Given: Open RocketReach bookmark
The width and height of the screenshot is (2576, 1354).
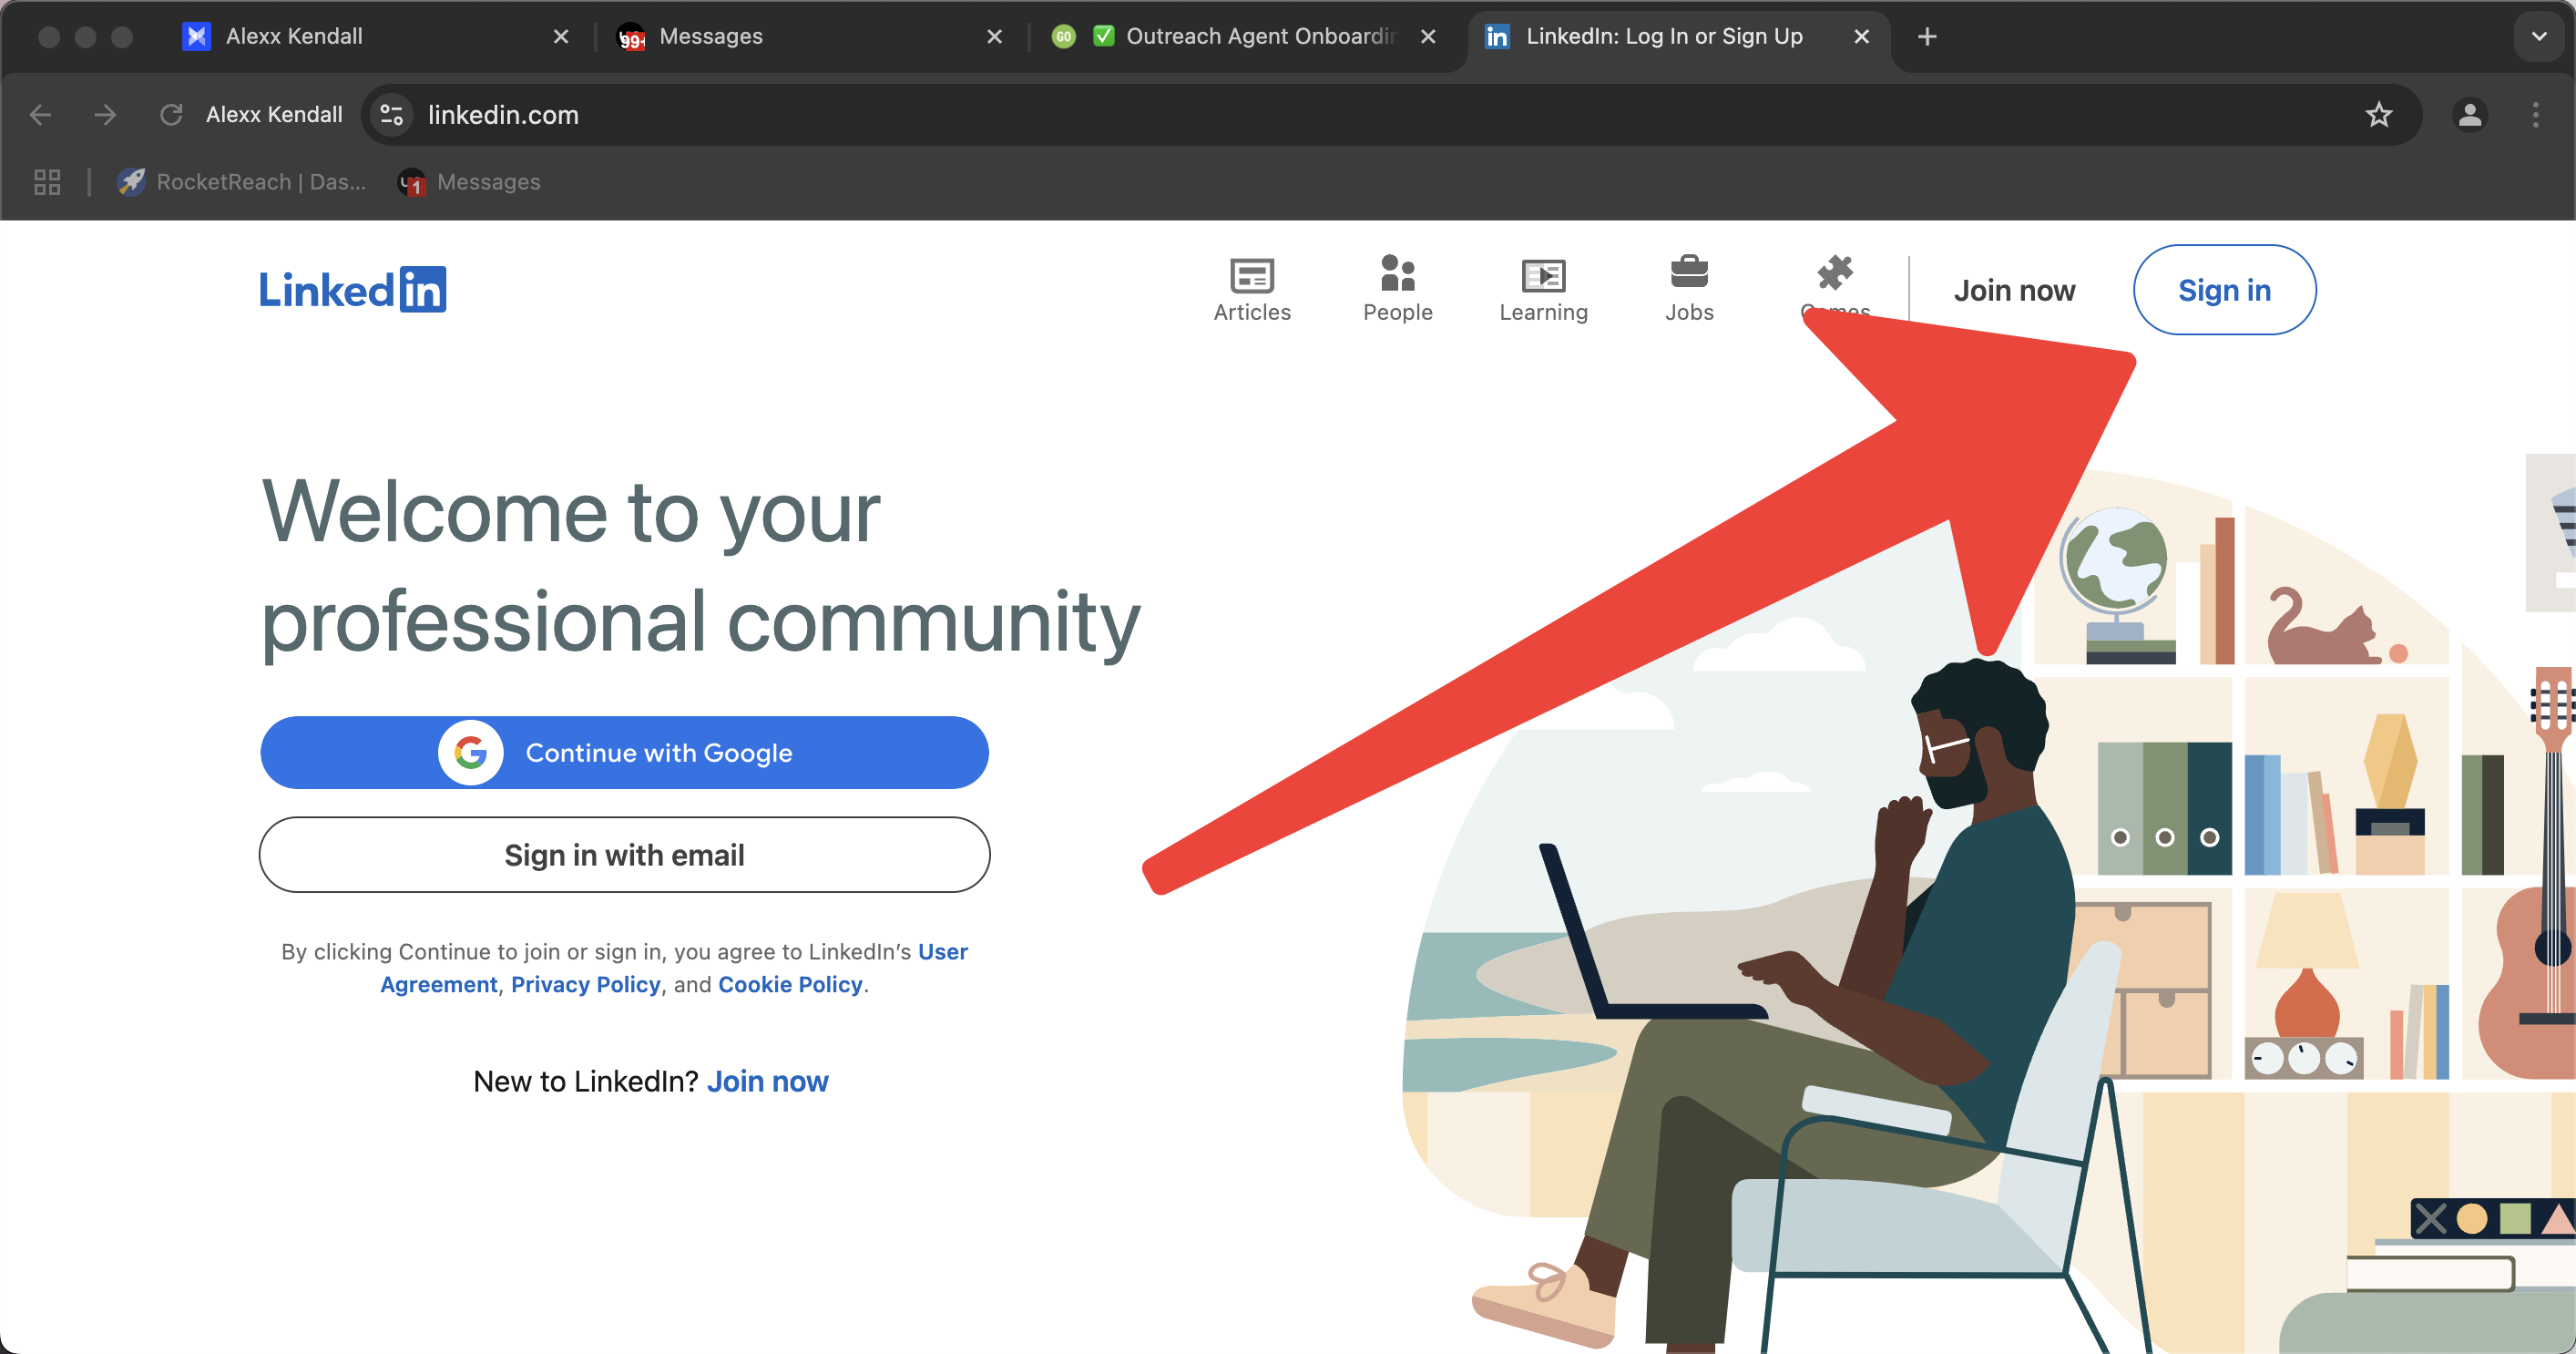Looking at the screenshot, I should click(x=242, y=182).
